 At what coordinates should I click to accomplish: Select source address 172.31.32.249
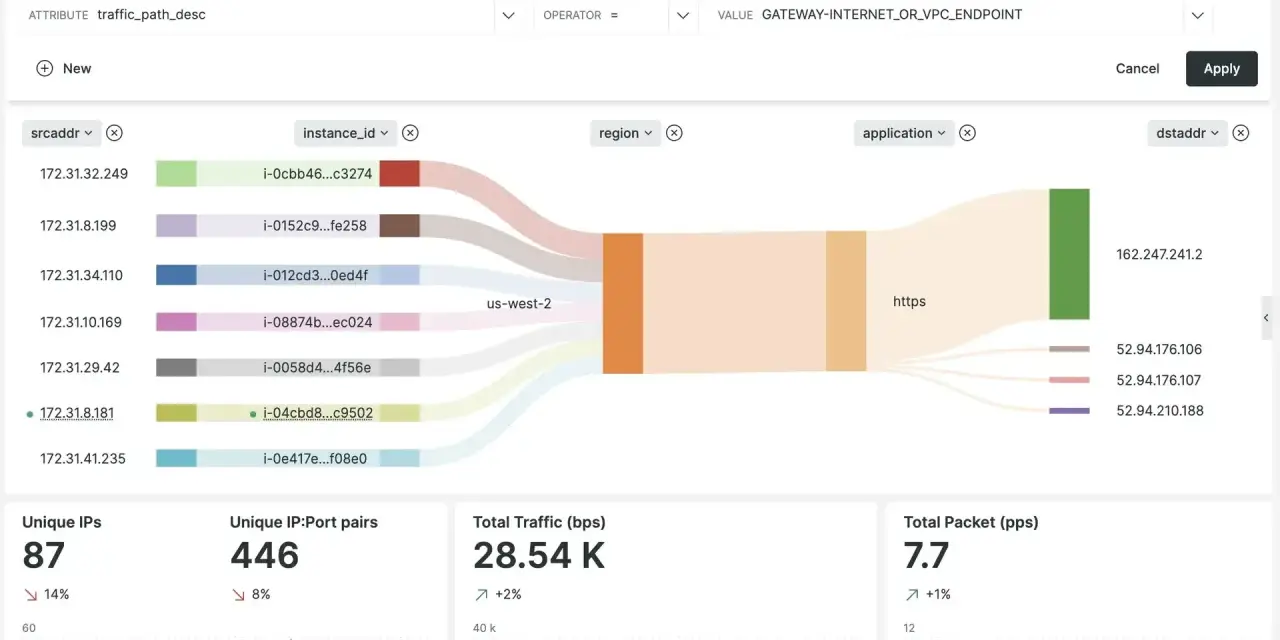[x=84, y=173]
